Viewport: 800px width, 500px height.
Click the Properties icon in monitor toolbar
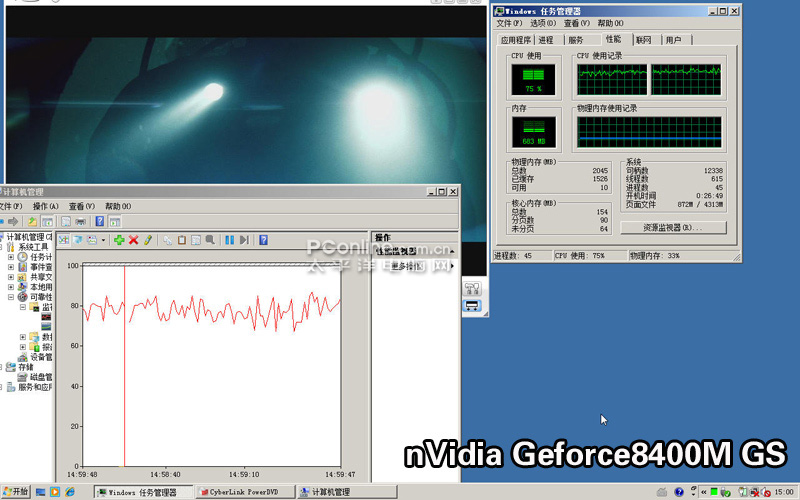coord(196,240)
